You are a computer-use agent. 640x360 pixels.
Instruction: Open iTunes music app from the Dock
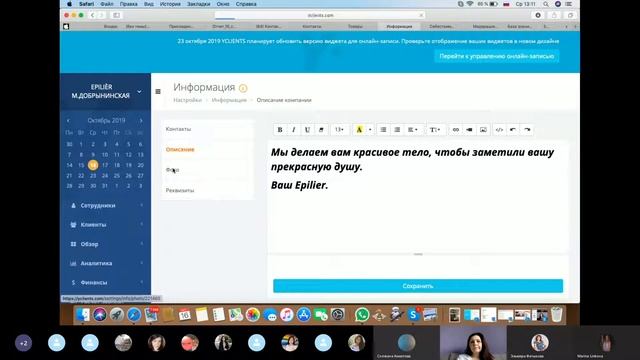(287, 315)
